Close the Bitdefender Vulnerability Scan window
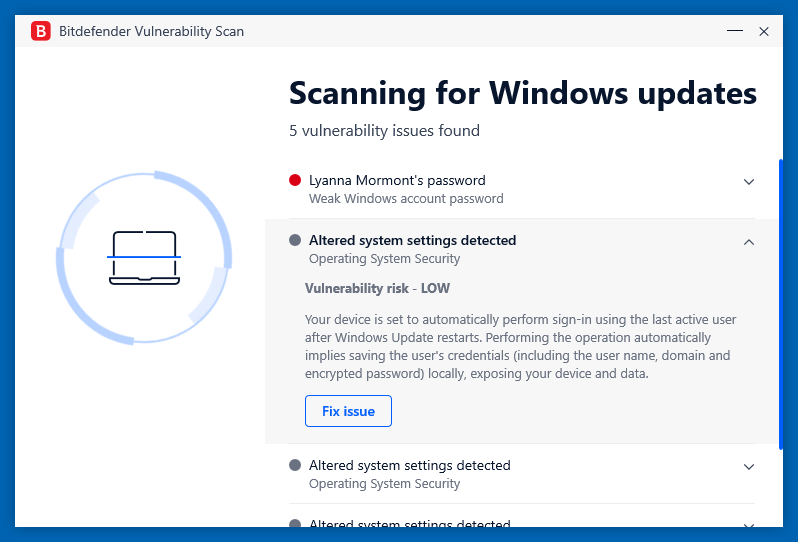The width and height of the screenshot is (798, 542). [x=764, y=32]
